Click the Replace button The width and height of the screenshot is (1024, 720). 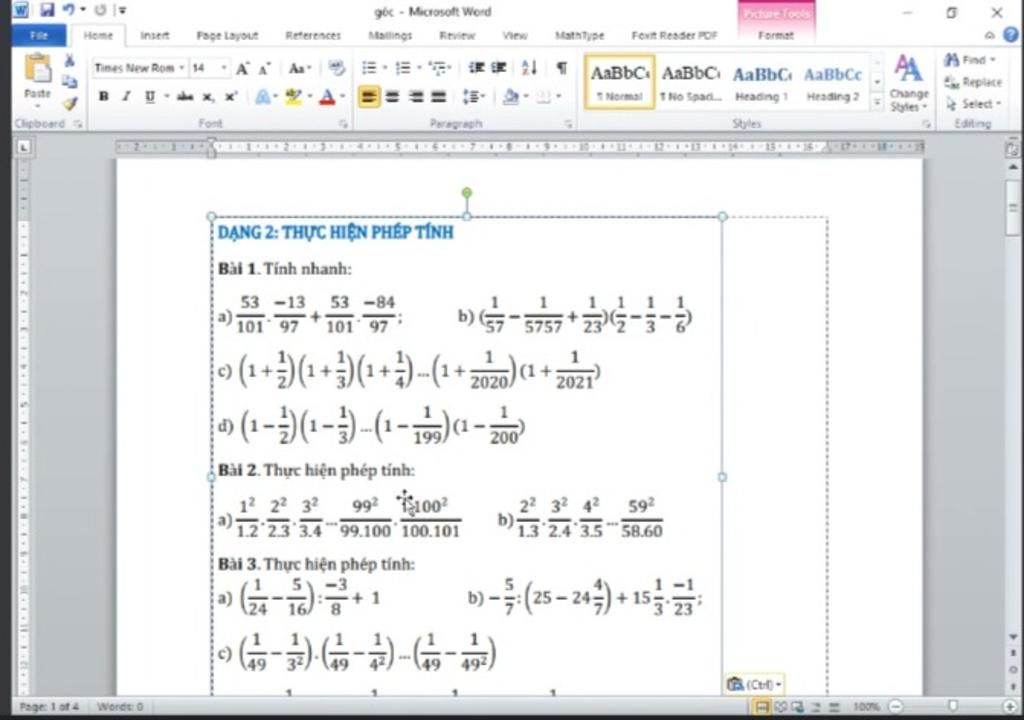[x=973, y=82]
